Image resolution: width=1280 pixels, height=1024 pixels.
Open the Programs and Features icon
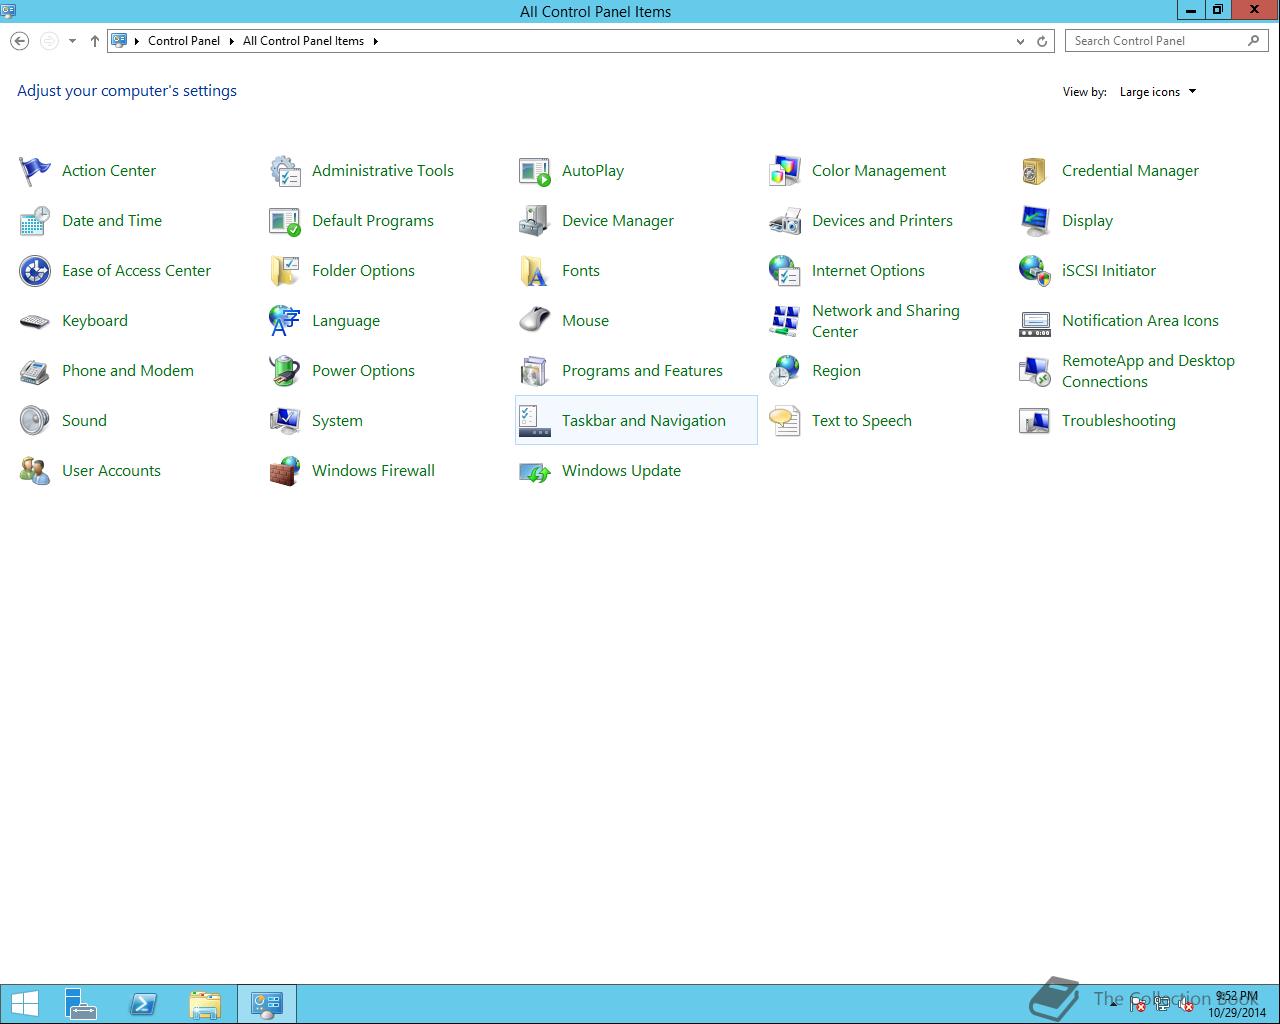[x=535, y=371]
